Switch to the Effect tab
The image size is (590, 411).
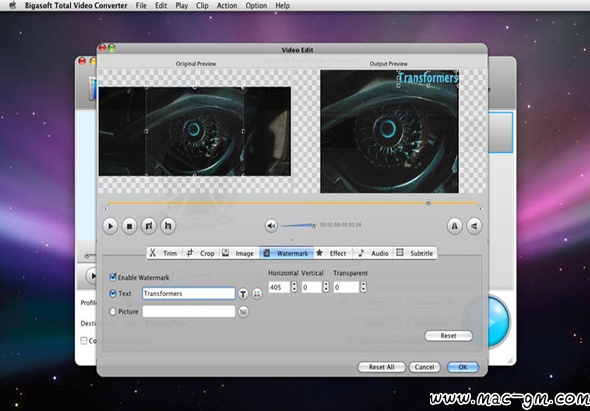(333, 253)
